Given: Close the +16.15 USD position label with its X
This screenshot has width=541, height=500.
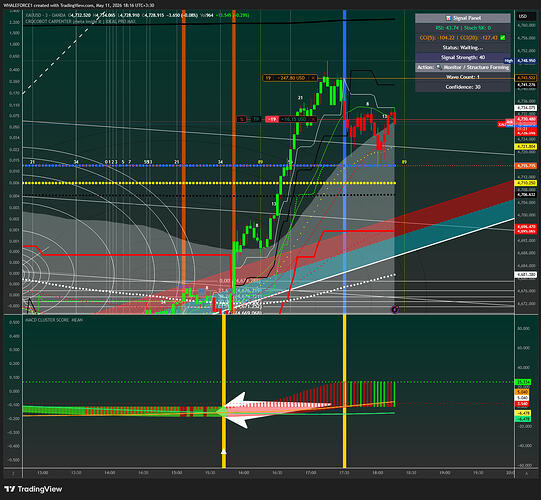Looking at the screenshot, I should click(313, 119).
